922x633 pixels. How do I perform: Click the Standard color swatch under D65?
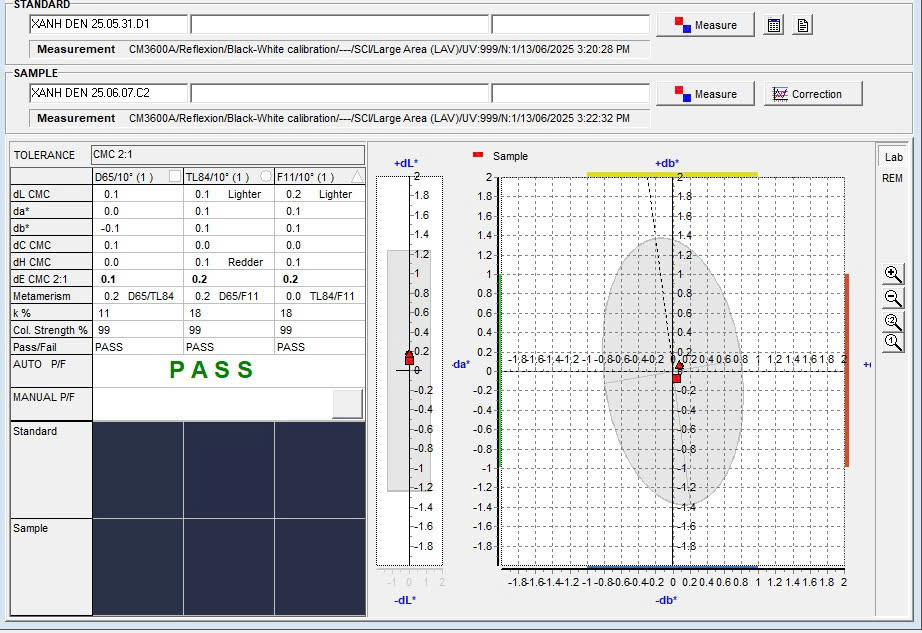tap(138, 469)
